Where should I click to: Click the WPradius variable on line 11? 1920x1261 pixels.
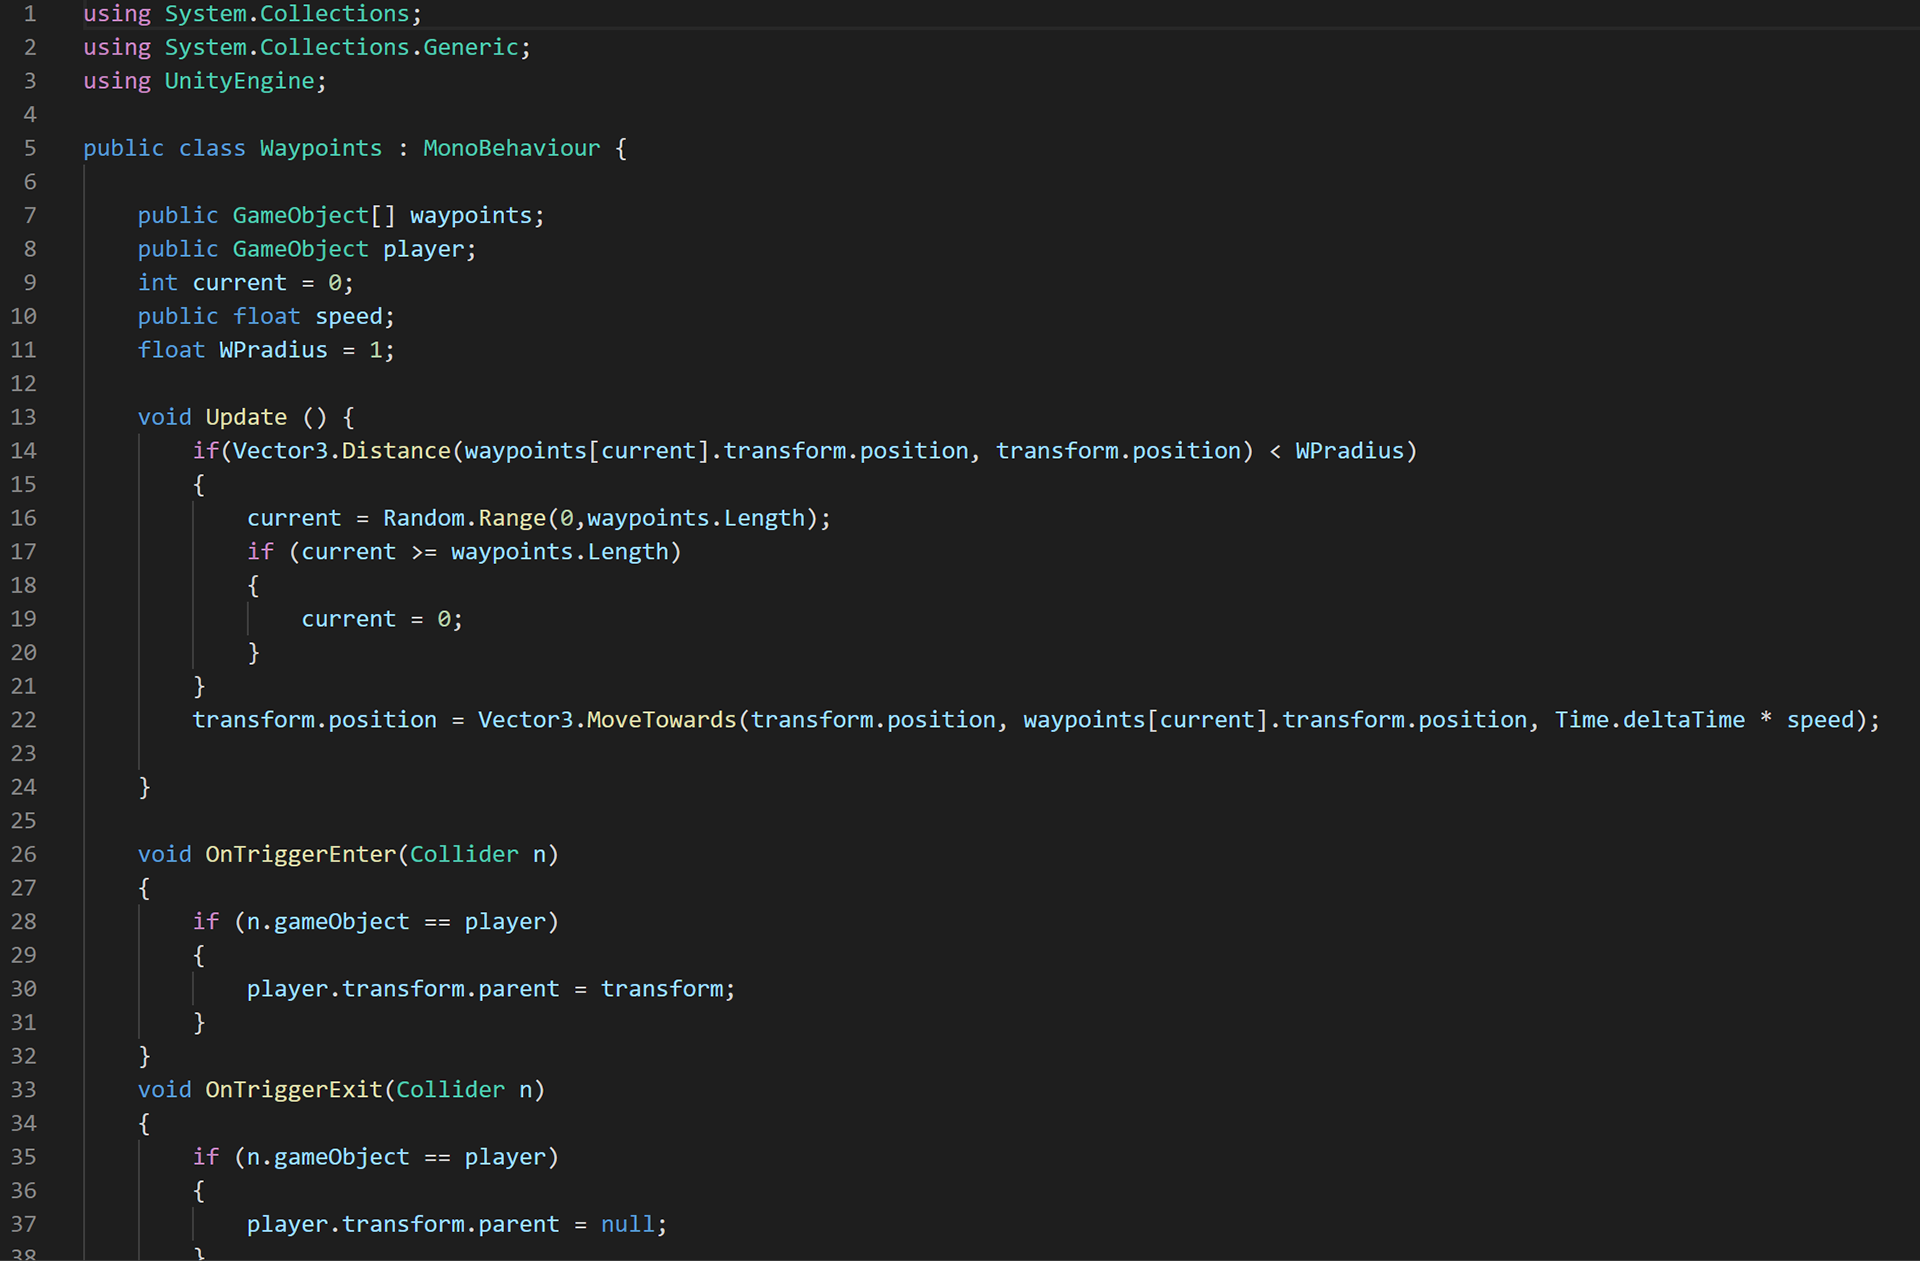[x=272, y=350]
